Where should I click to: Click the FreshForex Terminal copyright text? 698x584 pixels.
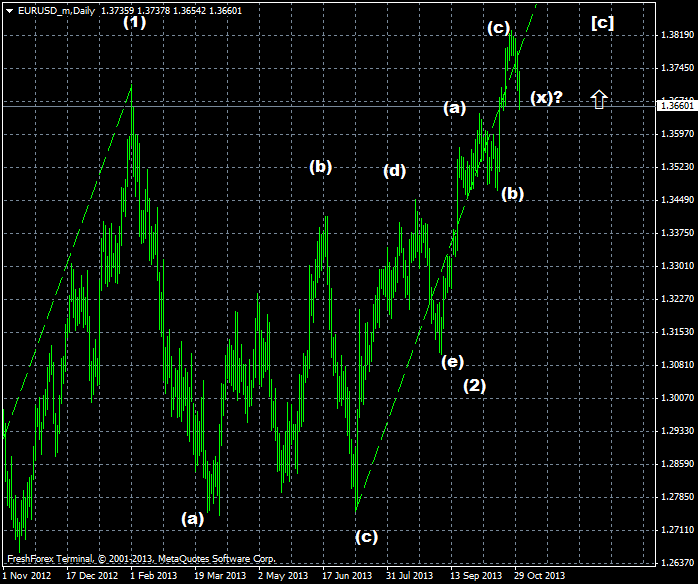click(x=140, y=558)
